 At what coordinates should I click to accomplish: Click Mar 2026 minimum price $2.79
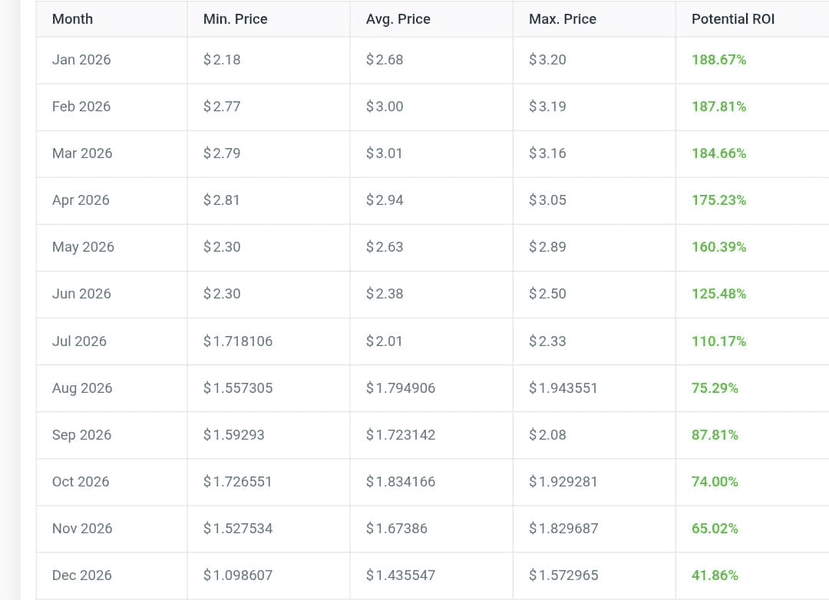click(x=221, y=154)
